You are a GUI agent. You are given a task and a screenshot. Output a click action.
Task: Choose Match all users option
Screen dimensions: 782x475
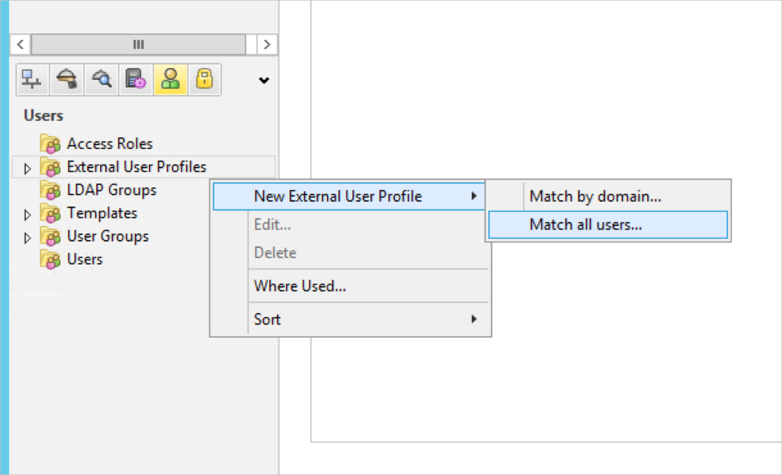[x=585, y=225]
